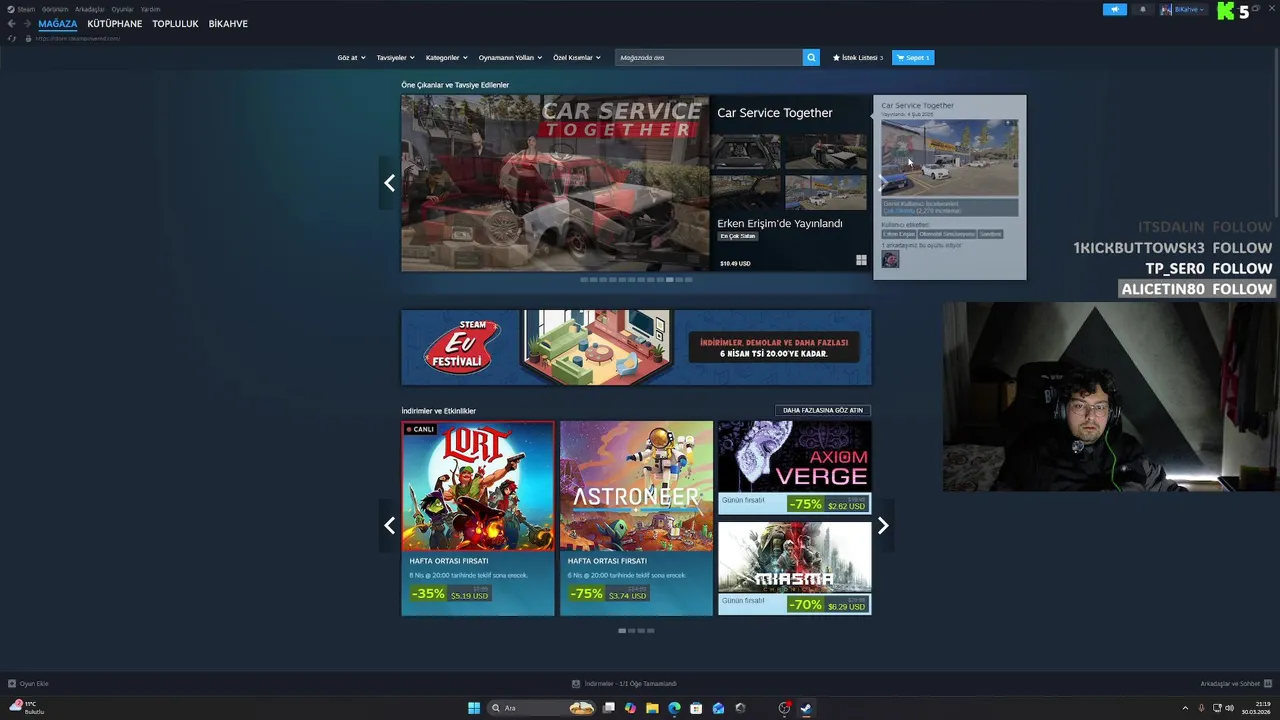This screenshot has width=1280, height=720.
Task: Open the Axiom Verge daily deal
Action: tap(794, 467)
